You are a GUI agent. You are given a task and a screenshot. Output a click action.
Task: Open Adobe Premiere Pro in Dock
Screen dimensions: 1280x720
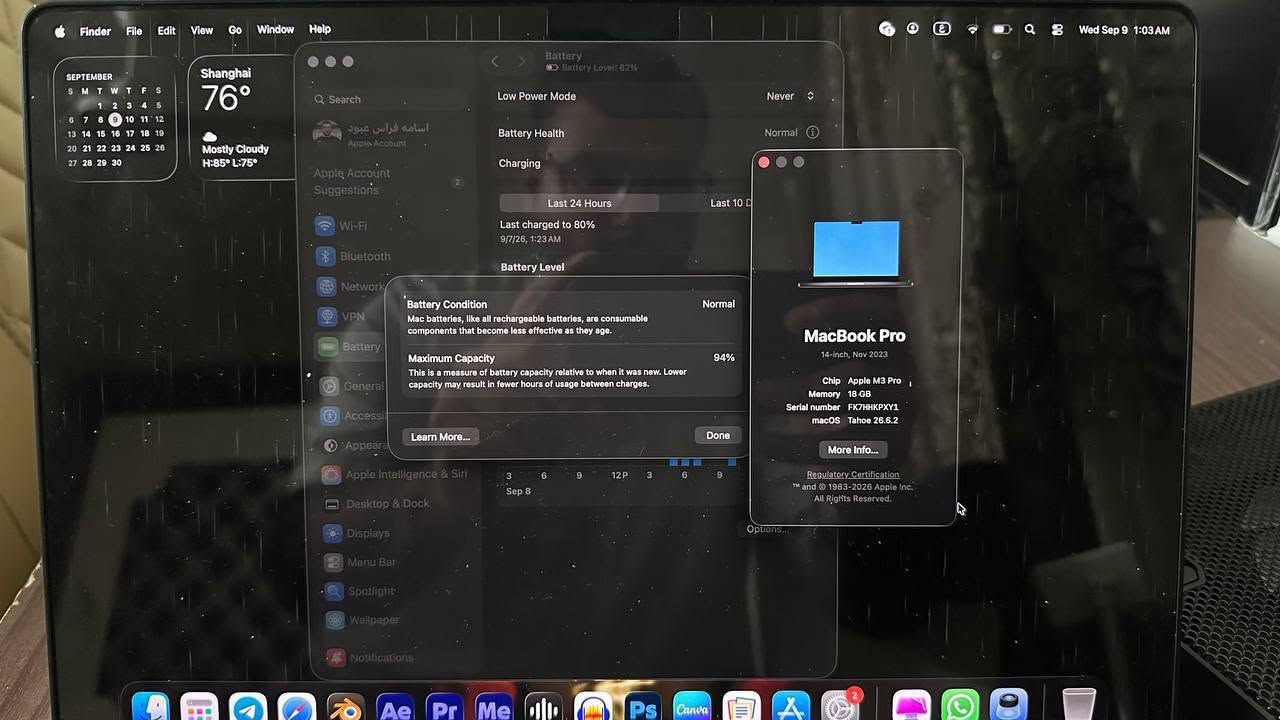444,707
